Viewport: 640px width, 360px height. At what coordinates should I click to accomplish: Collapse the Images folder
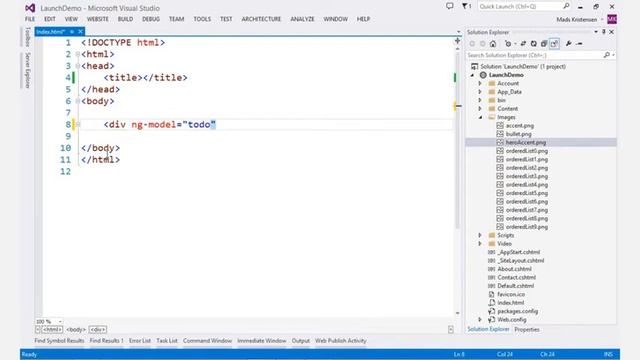[x=480, y=117]
